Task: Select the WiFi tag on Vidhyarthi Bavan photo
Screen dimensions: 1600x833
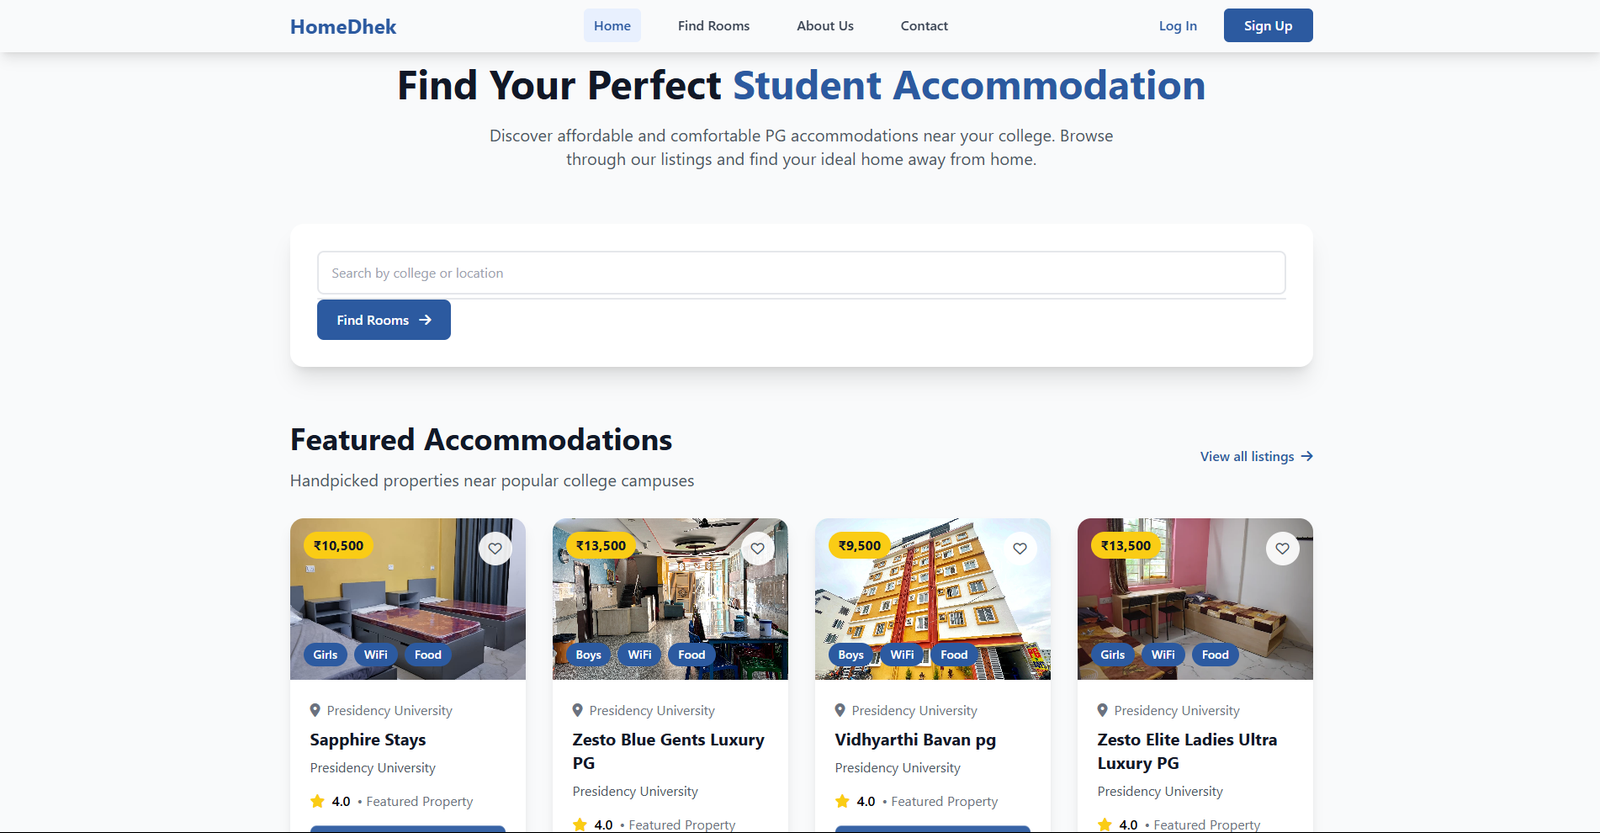Action: [x=901, y=654]
